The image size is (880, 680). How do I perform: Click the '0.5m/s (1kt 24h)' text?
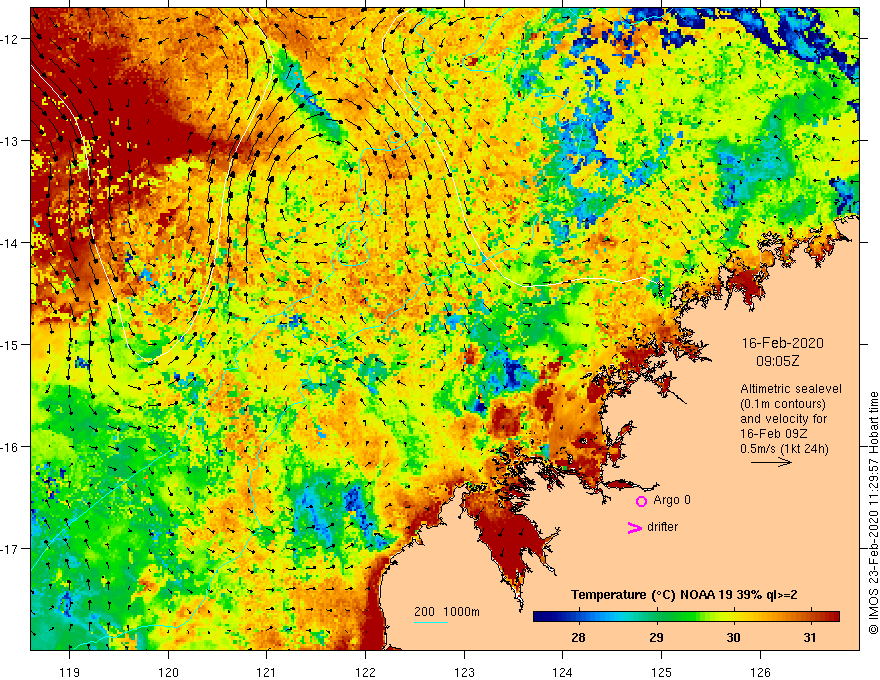click(x=784, y=449)
